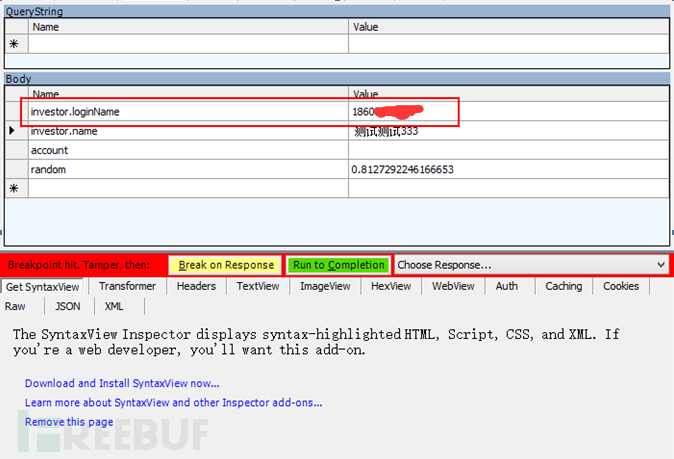
Task: Click the QueryString Value column header
Action: [509, 27]
